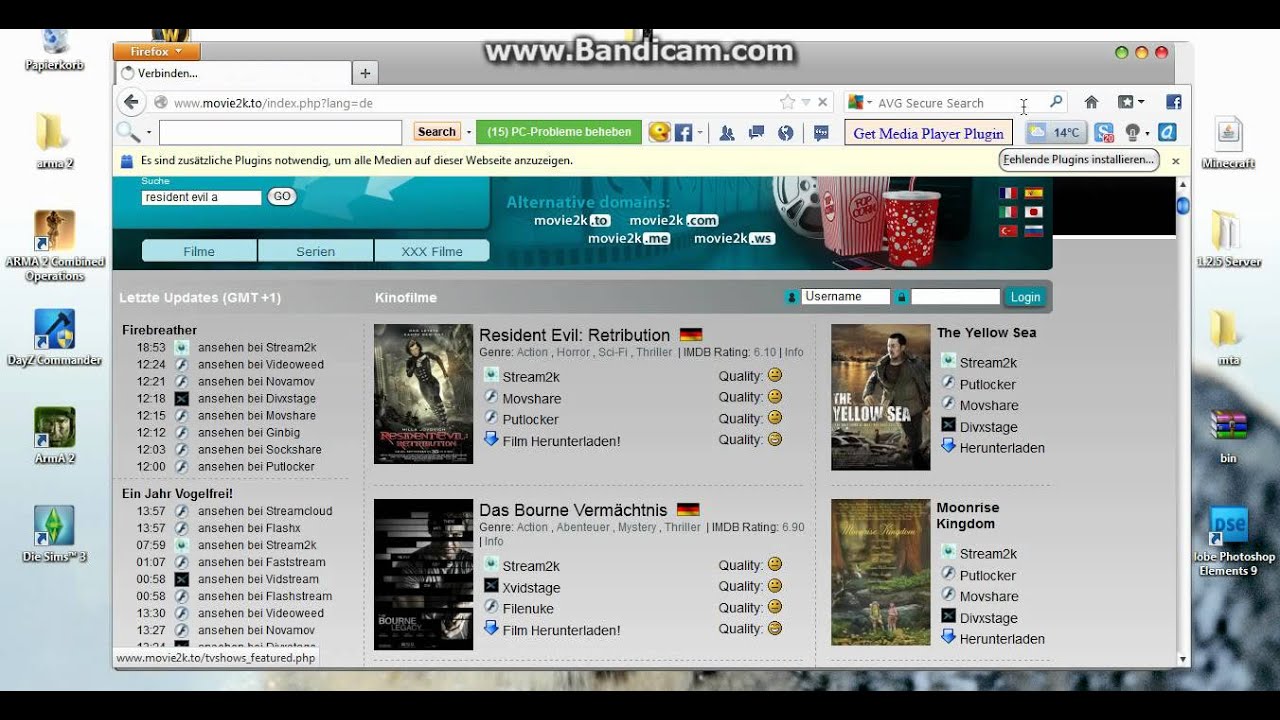Click the Turkish flag language icon
This screenshot has height=720, width=1280.
pos(1008,230)
